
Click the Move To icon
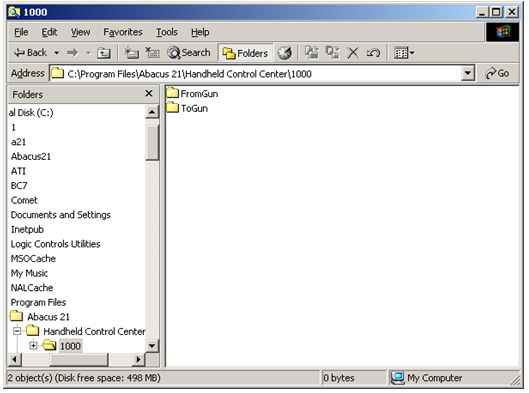[x=312, y=53]
